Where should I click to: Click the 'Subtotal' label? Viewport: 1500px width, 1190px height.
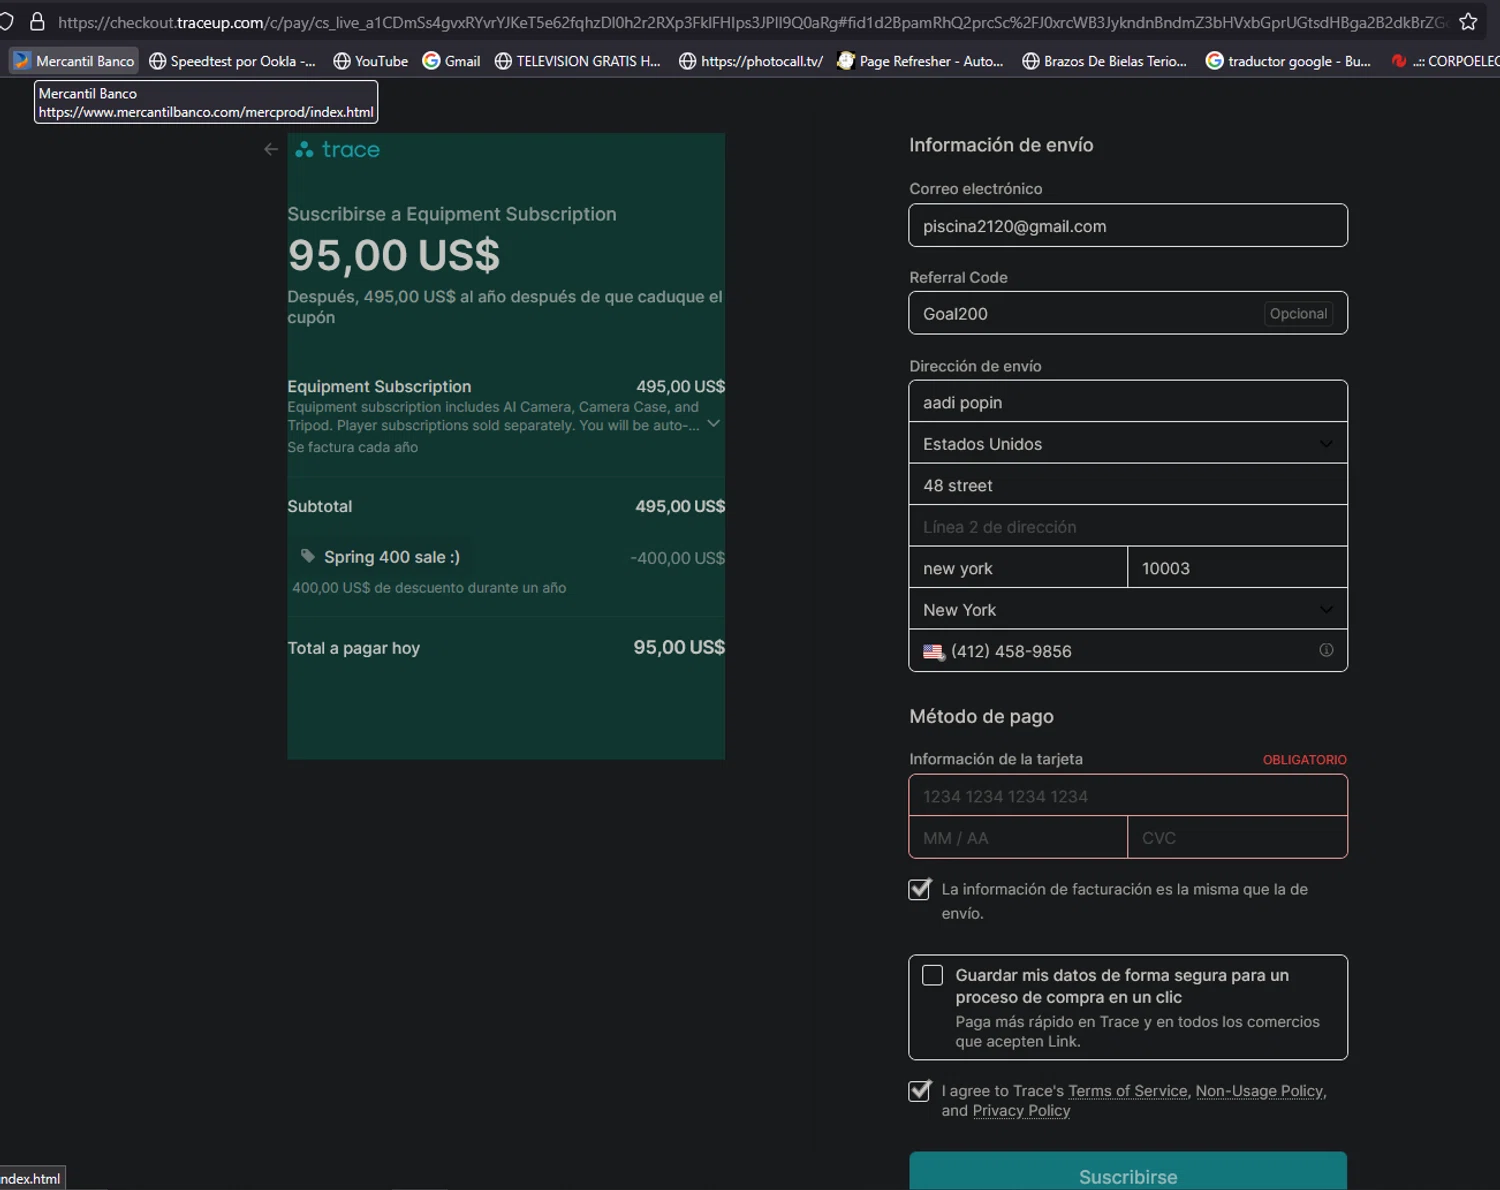[320, 506]
